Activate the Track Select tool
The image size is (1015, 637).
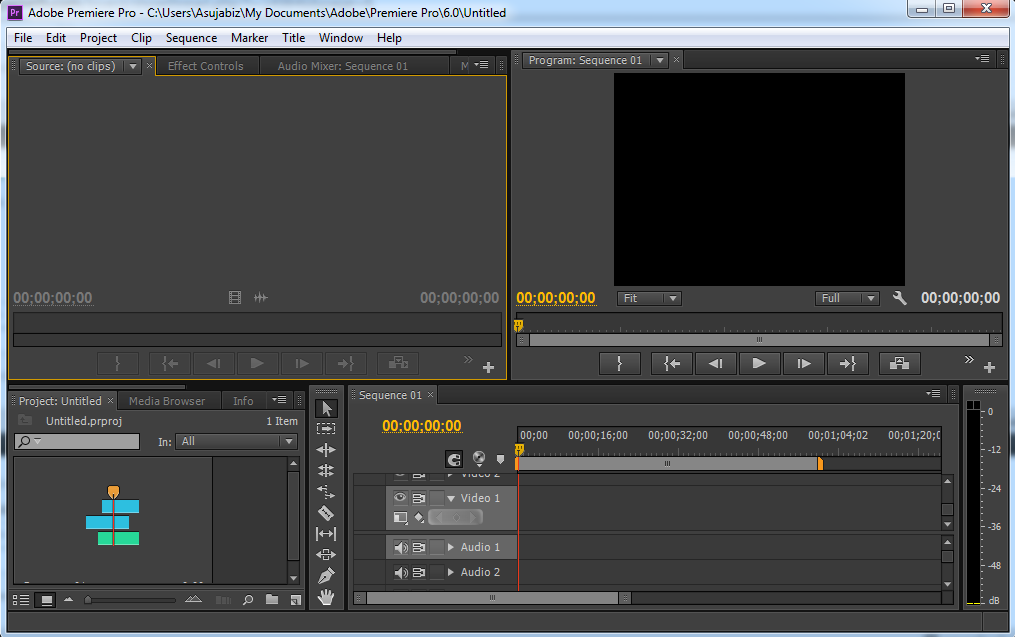pos(326,429)
